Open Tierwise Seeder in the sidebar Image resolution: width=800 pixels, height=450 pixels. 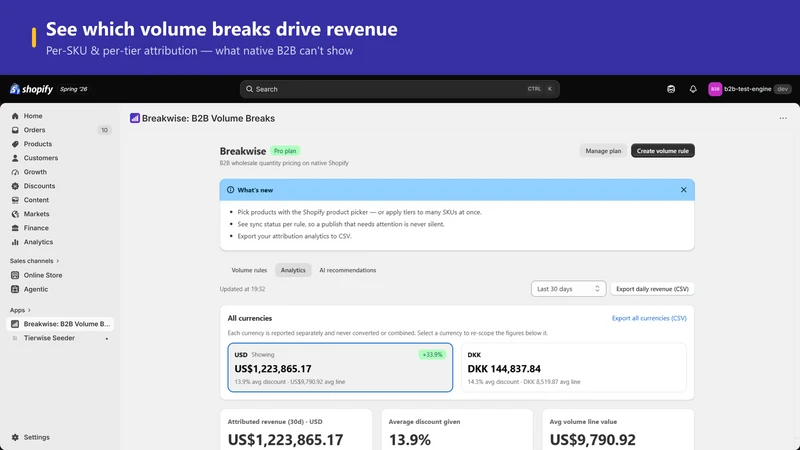tap(60, 338)
